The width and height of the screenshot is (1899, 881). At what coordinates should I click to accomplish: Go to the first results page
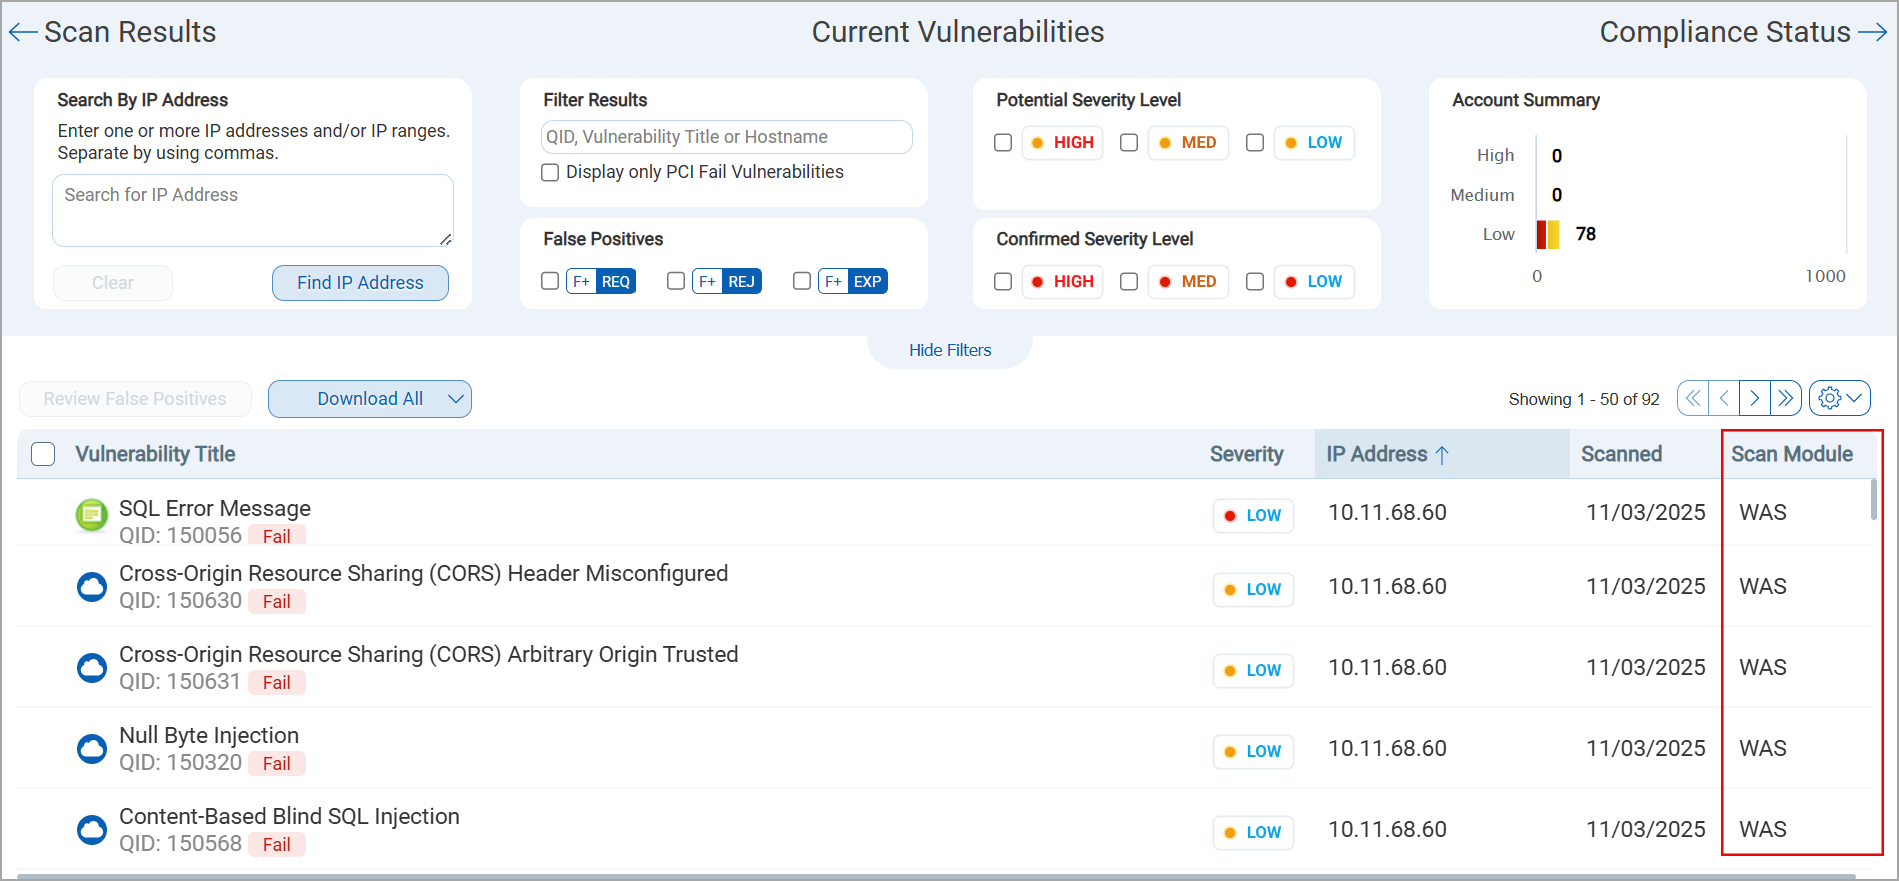tap(1693, 398)
